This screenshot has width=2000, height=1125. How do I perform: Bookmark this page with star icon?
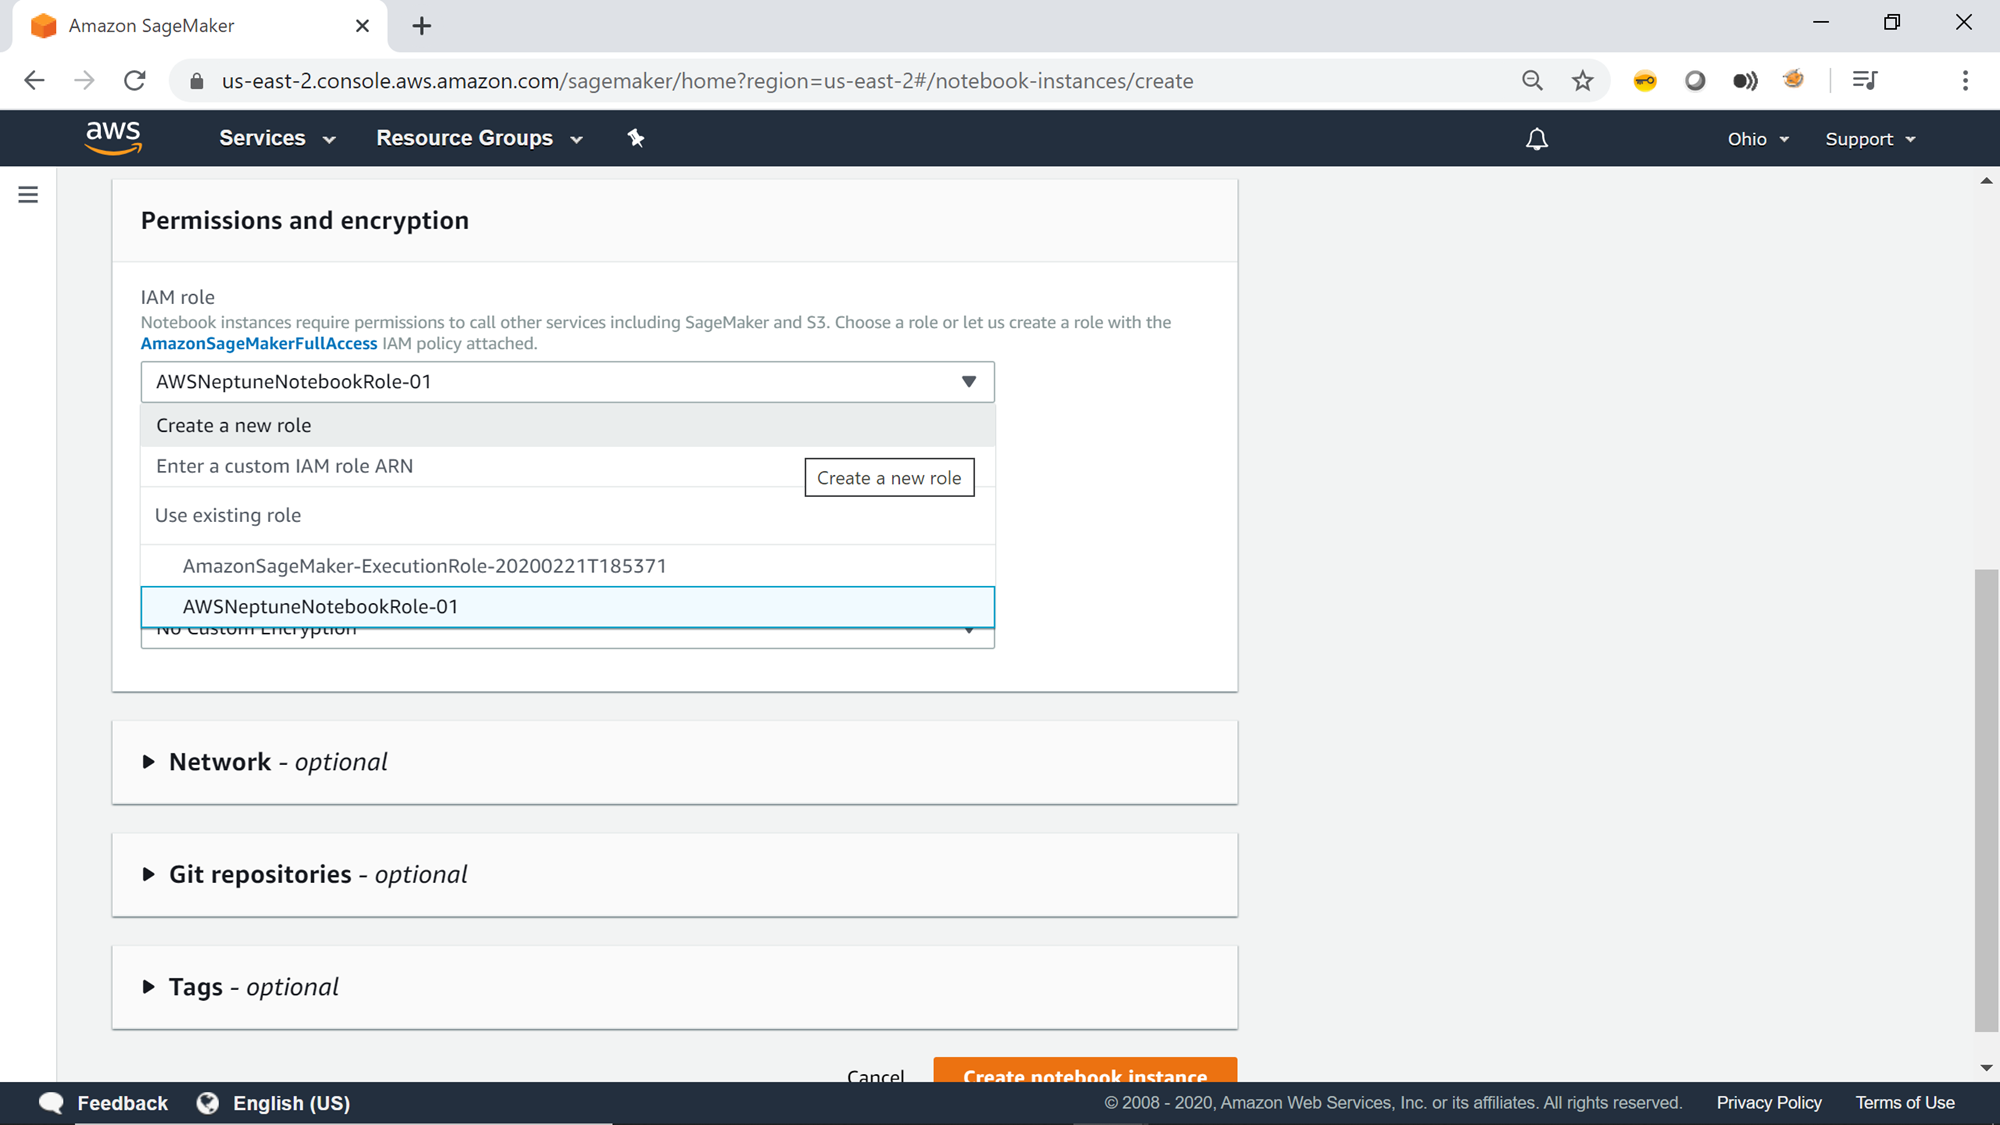pos(1582,81)
